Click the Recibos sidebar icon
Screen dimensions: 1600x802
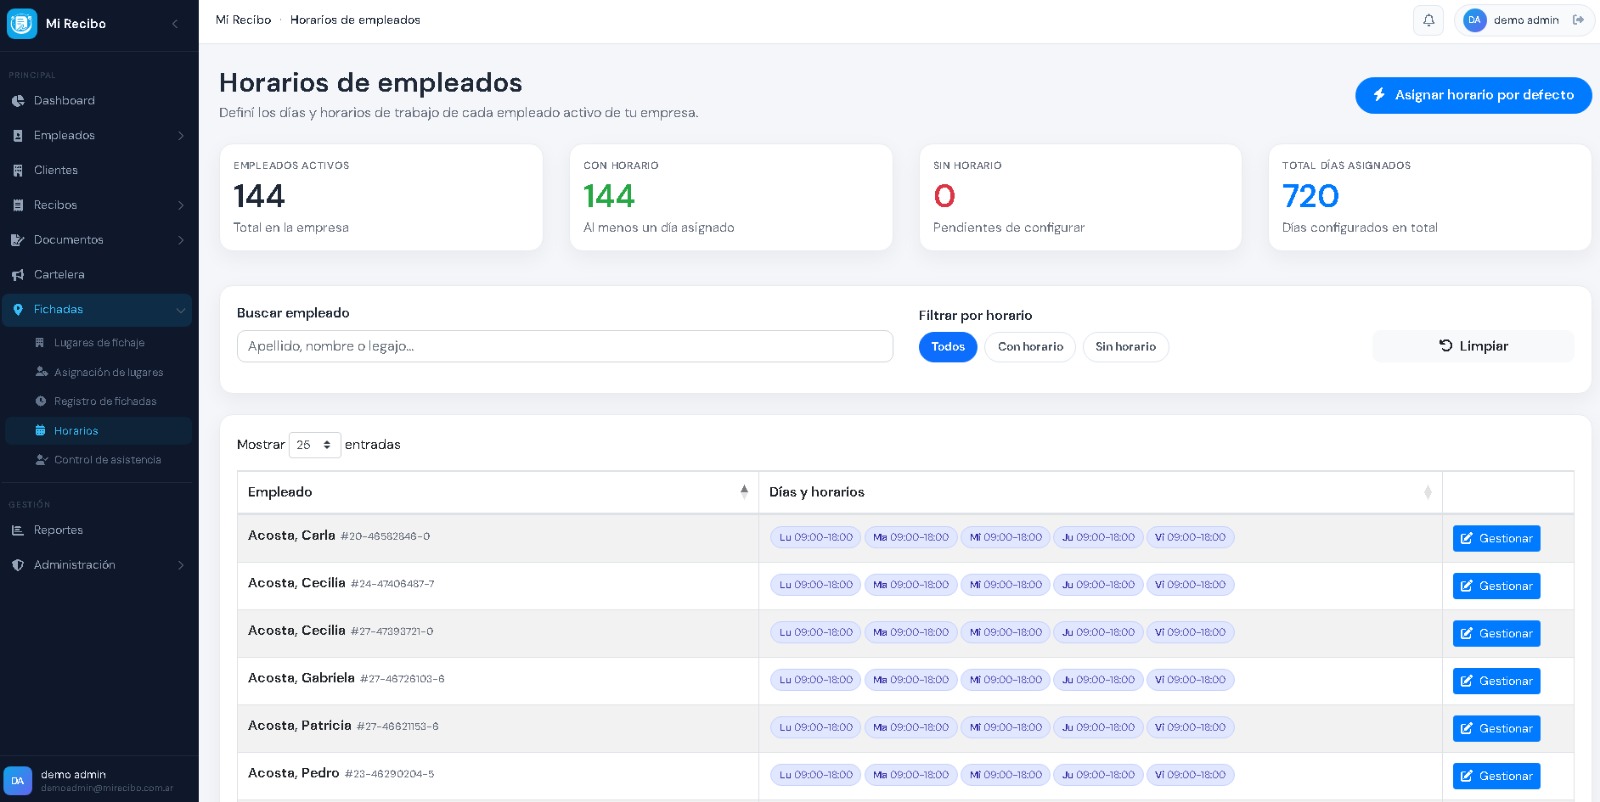click(x=17, y=205)
